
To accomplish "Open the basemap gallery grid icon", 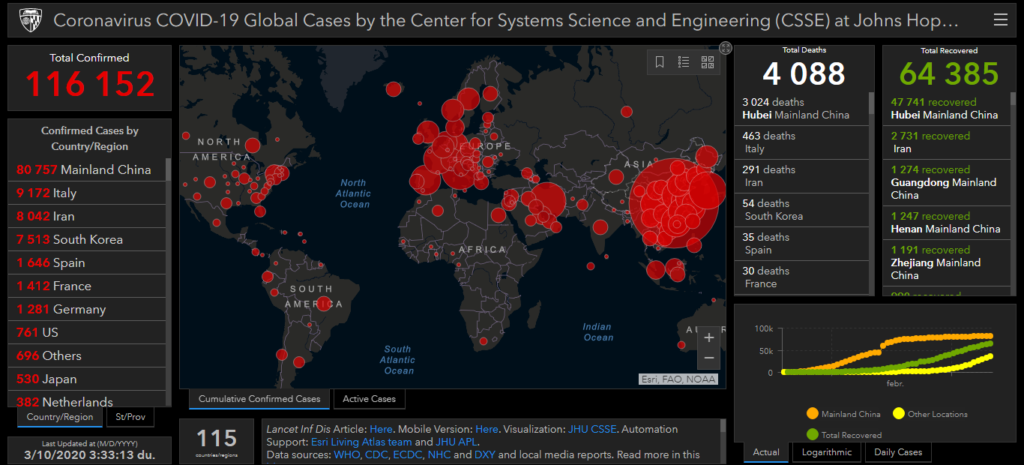I will coord(707,62).
